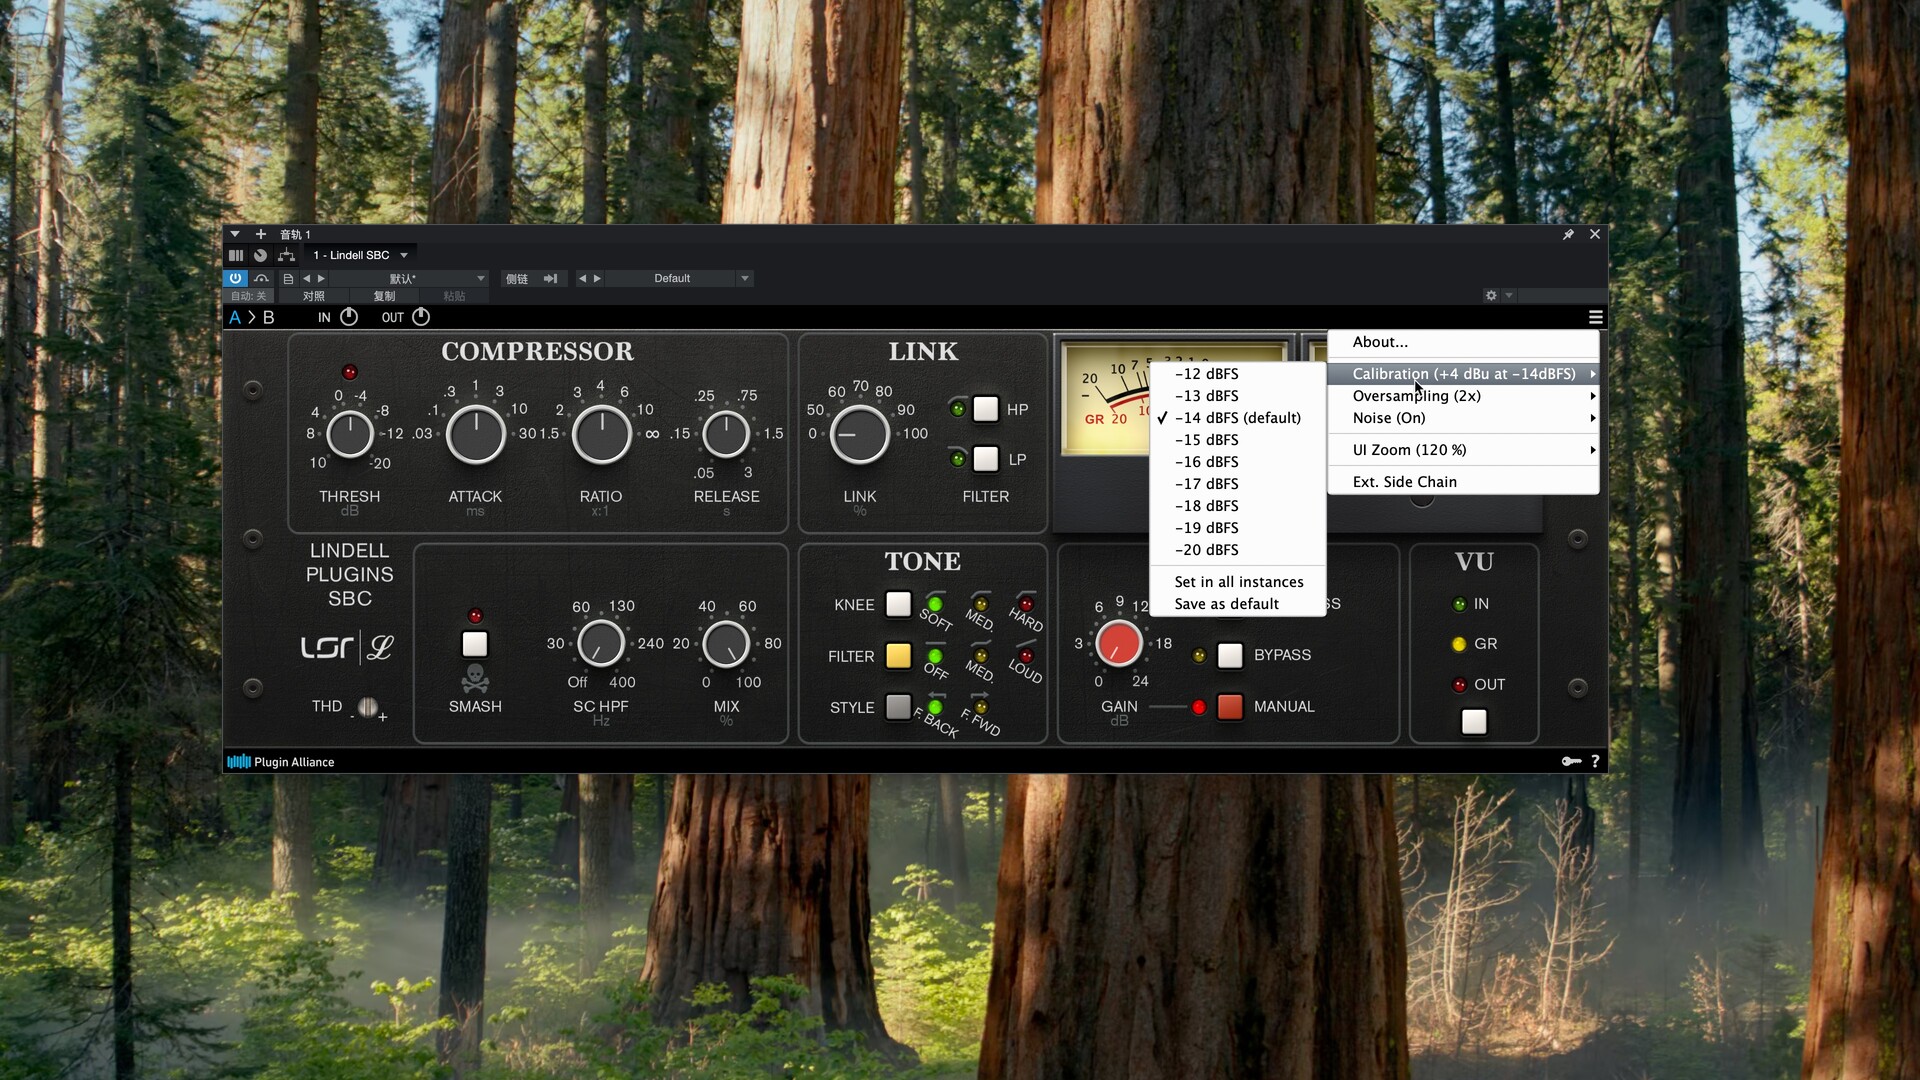Open the collapse triangle left of plus icon
1920x1080 pixels.
[x=235, y=234]
